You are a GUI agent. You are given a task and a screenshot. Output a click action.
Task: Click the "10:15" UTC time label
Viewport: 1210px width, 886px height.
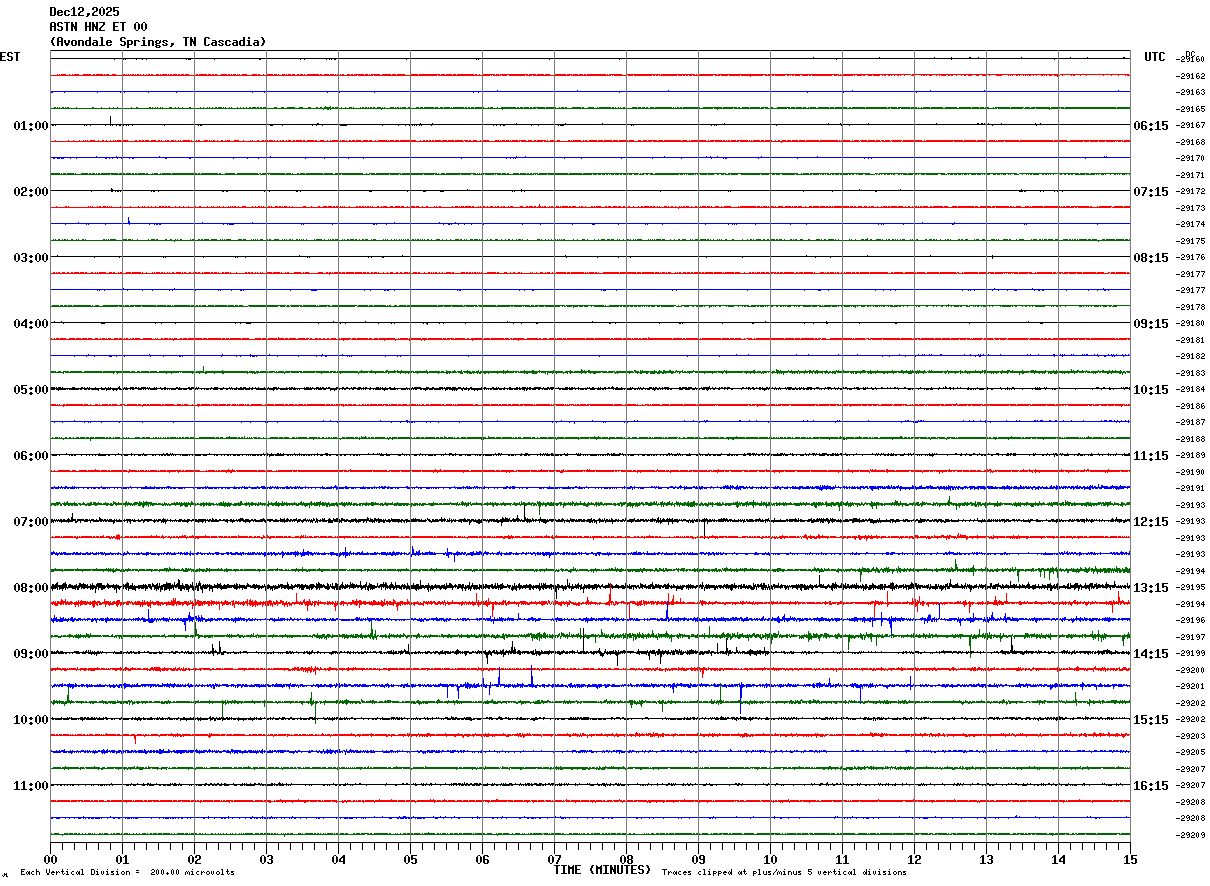tap(1150, 390)
